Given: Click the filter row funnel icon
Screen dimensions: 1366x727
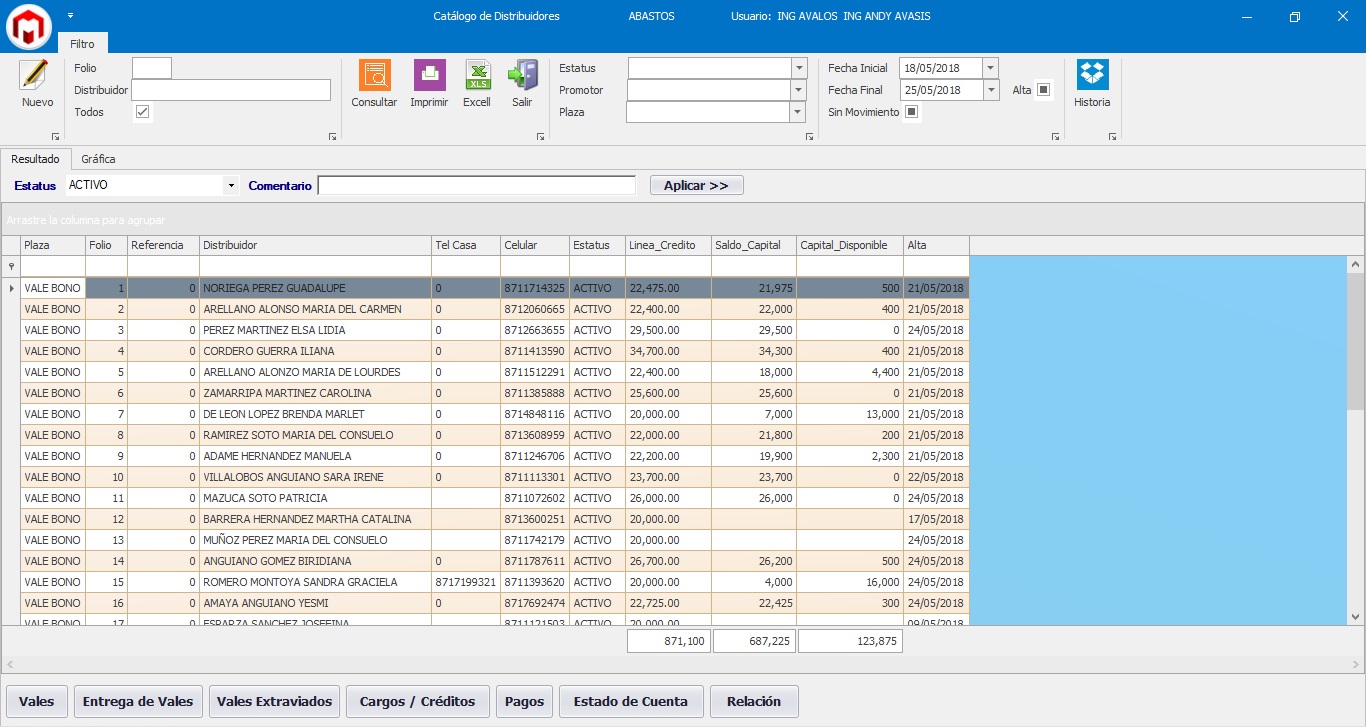Looking at the screenshot, I should (x=11, y=266).
